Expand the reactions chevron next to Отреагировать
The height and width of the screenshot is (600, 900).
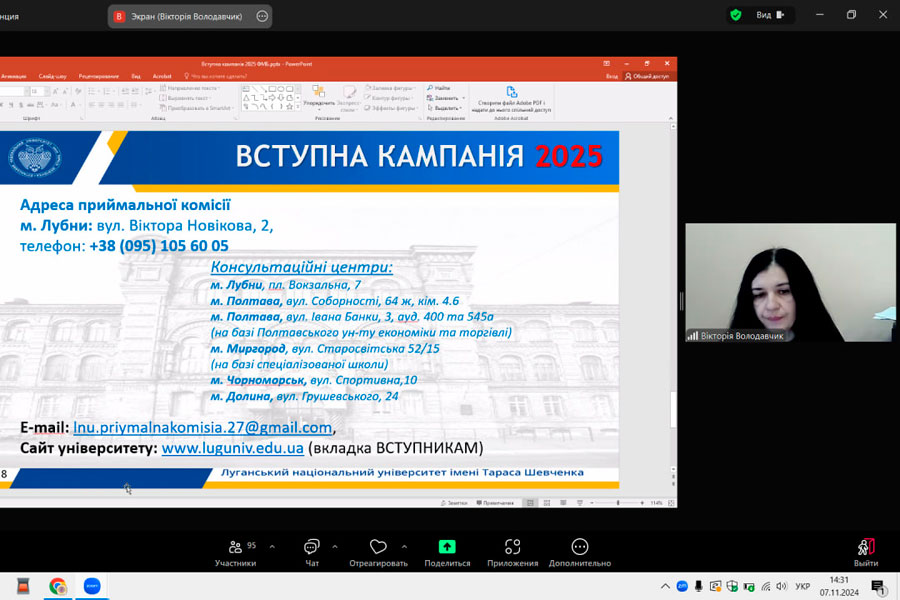[404, 547]
